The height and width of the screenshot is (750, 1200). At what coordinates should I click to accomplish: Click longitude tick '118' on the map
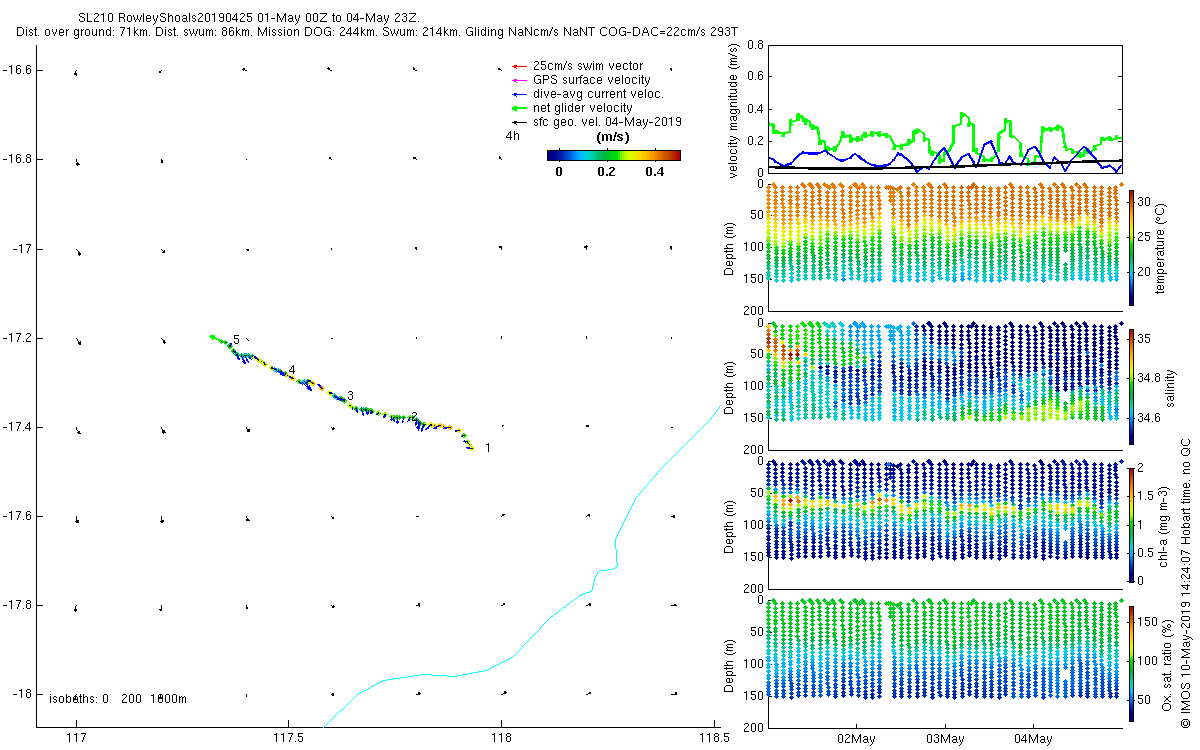[x=502, y=739]
